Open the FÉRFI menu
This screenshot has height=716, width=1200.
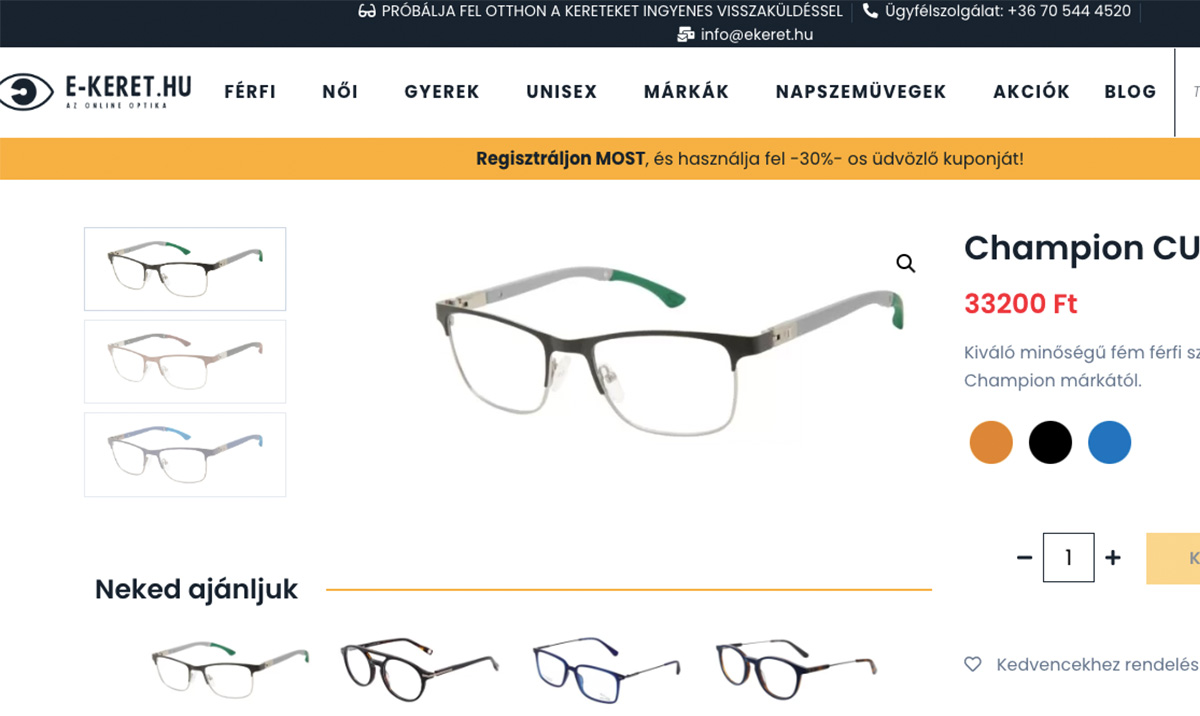point(250,92)
